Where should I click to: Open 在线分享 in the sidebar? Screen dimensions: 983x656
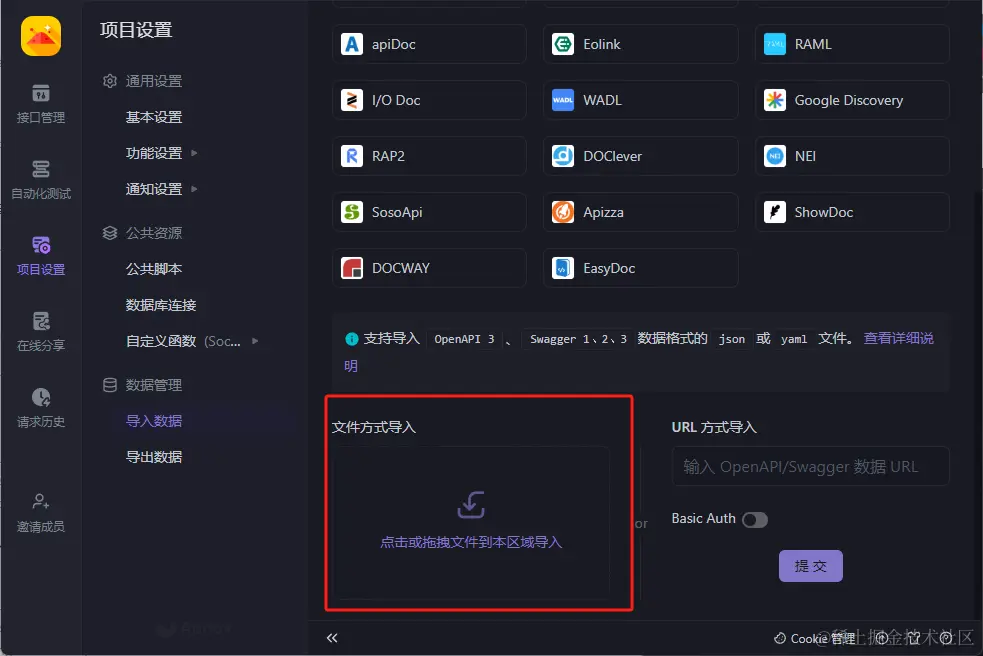pos(41,332)
